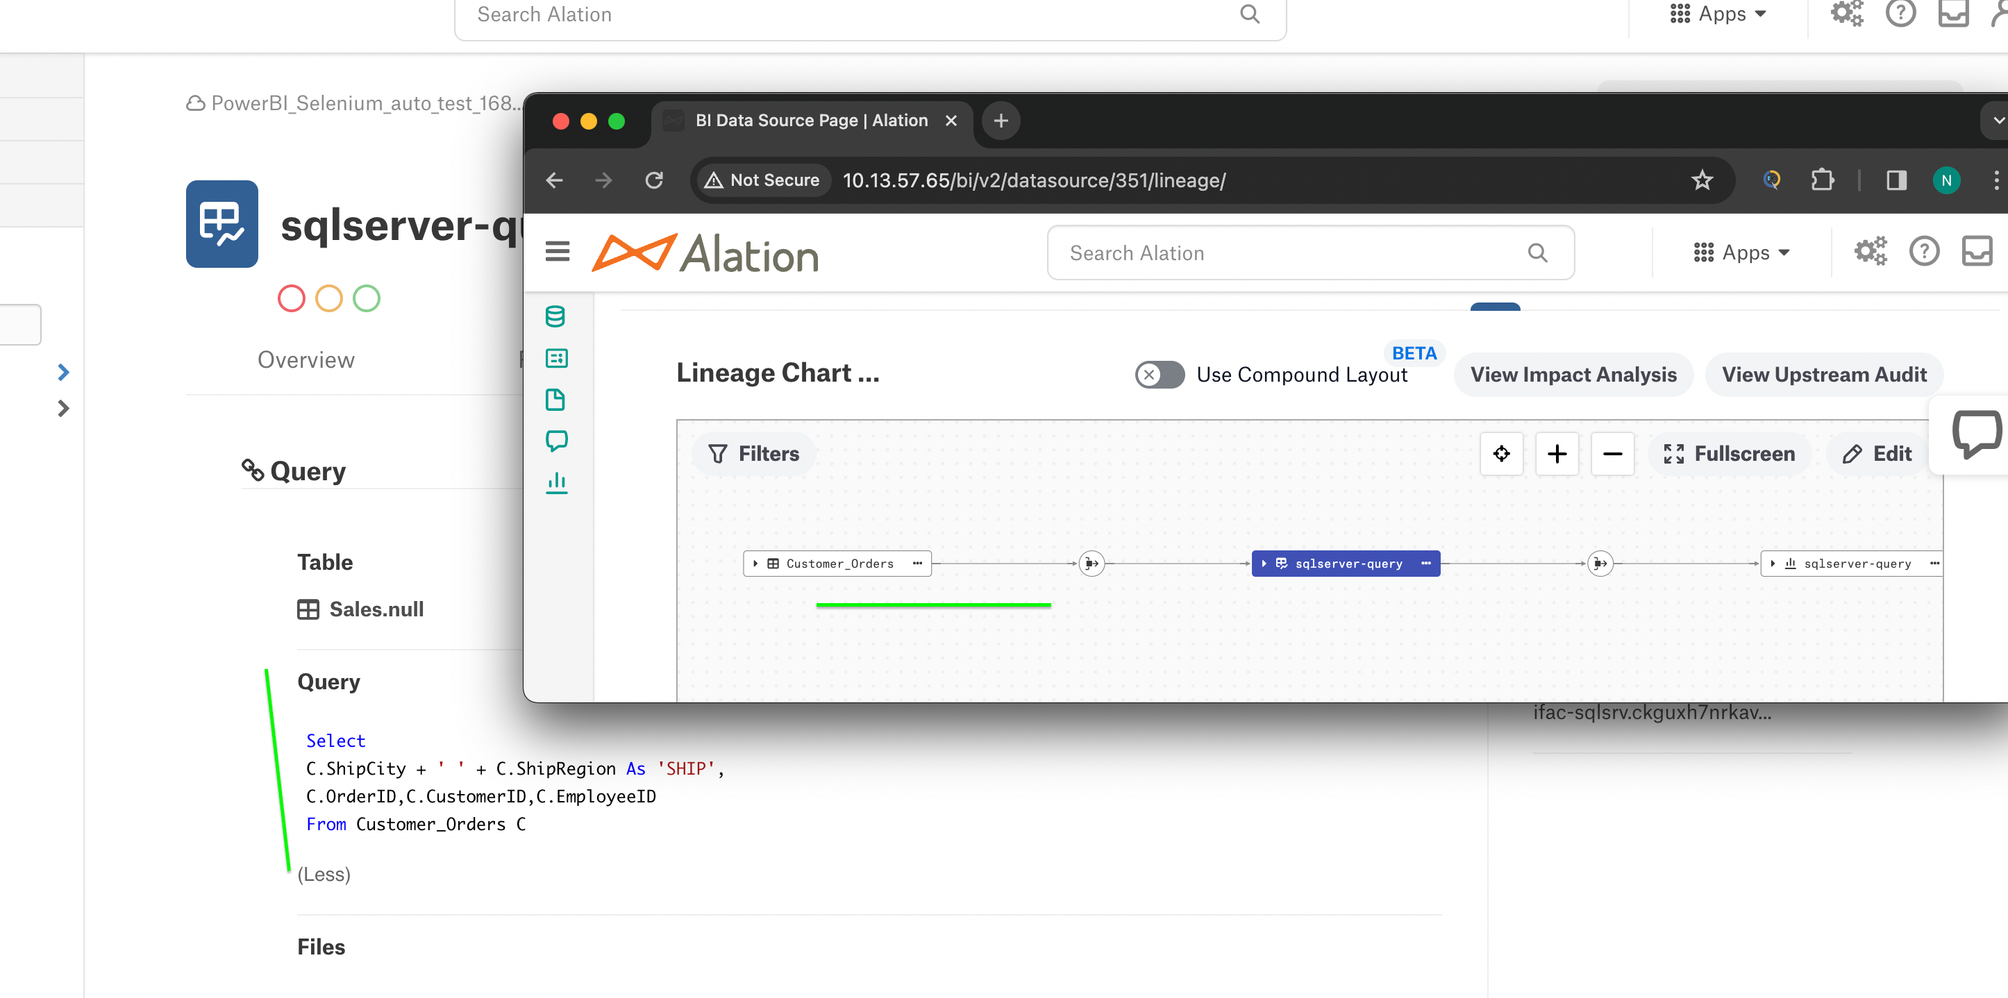This screenshot has width=2008, height=998.
Task: Open the Sales.null table link
Action: point(376,609)
